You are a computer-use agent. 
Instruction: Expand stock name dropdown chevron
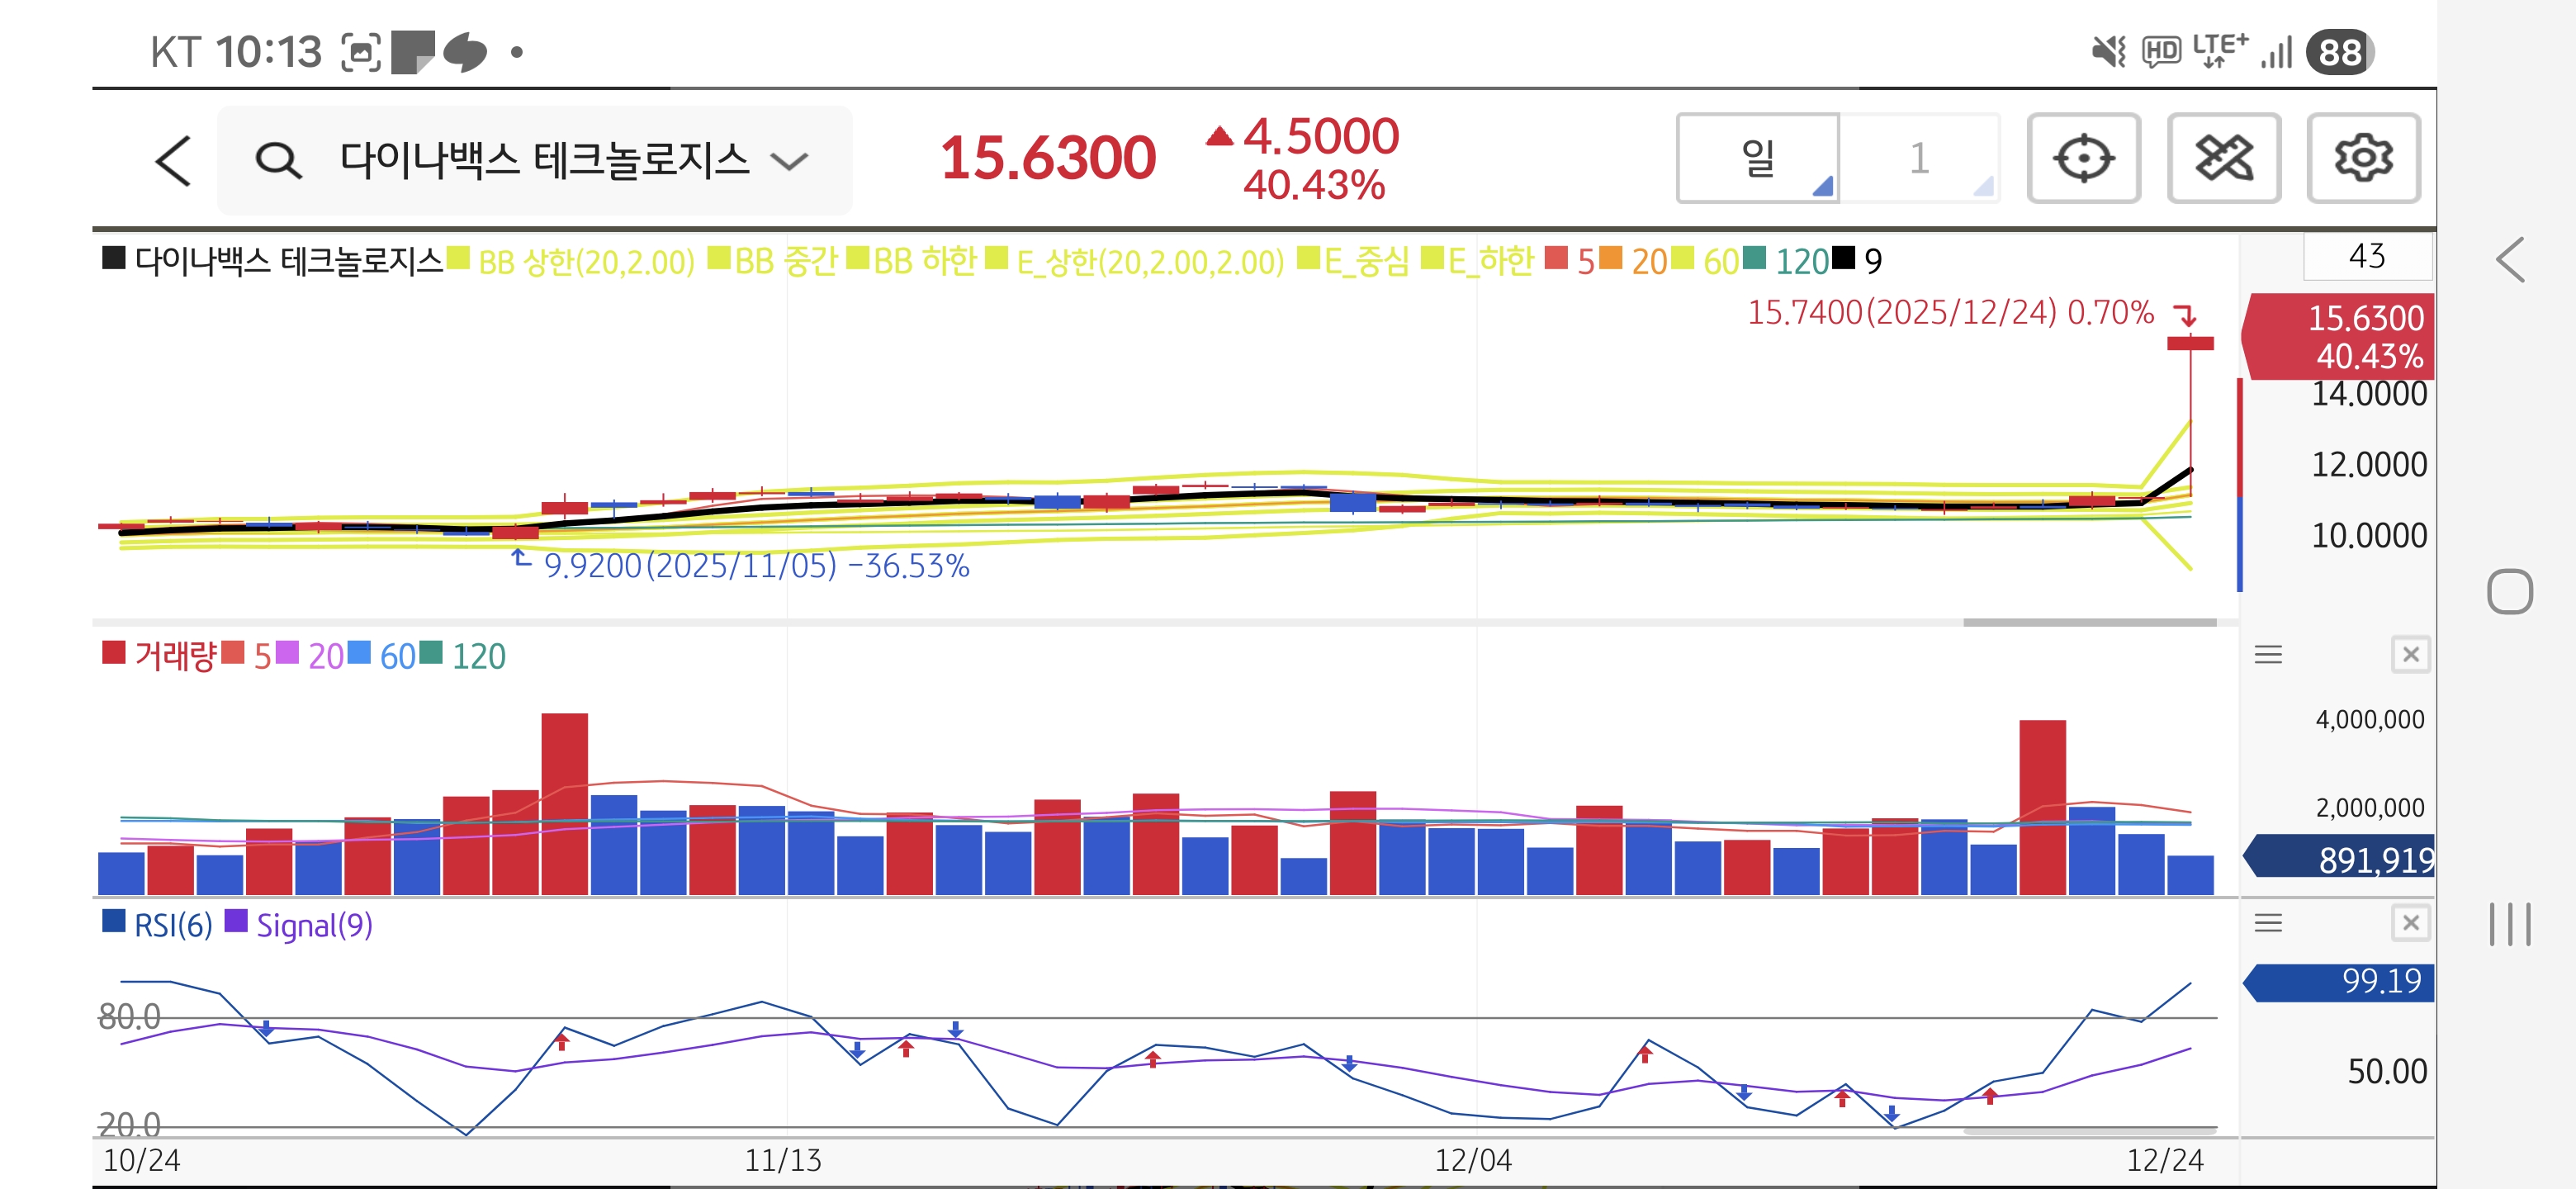point(790,160)
